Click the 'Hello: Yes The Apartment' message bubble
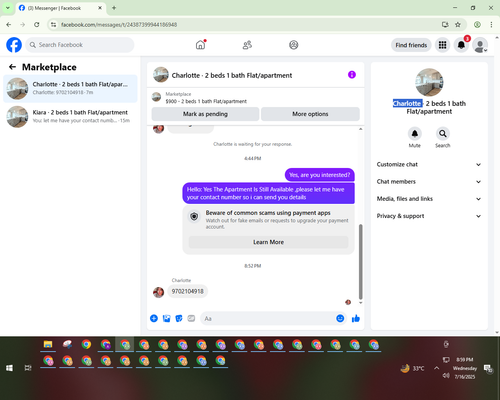Viewport: 500px width, 400px height. [x=268, y=193]
